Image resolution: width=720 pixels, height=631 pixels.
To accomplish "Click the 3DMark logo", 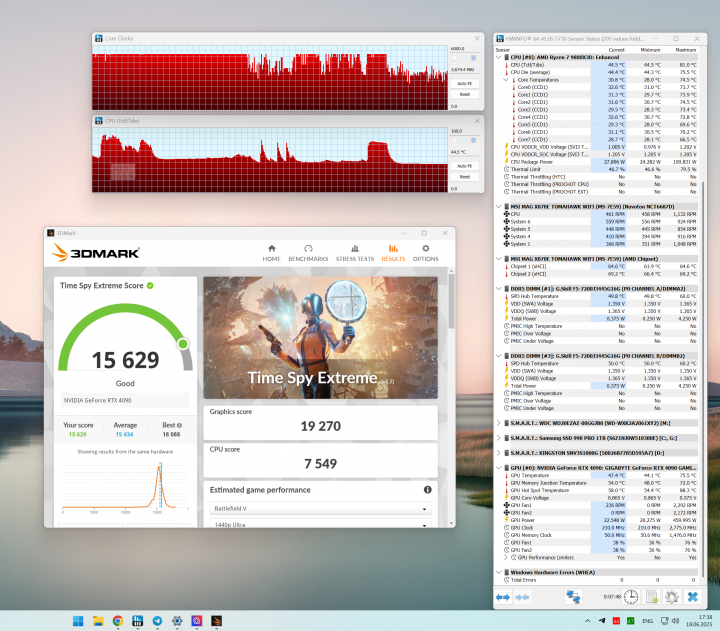I will coord(96,253).
